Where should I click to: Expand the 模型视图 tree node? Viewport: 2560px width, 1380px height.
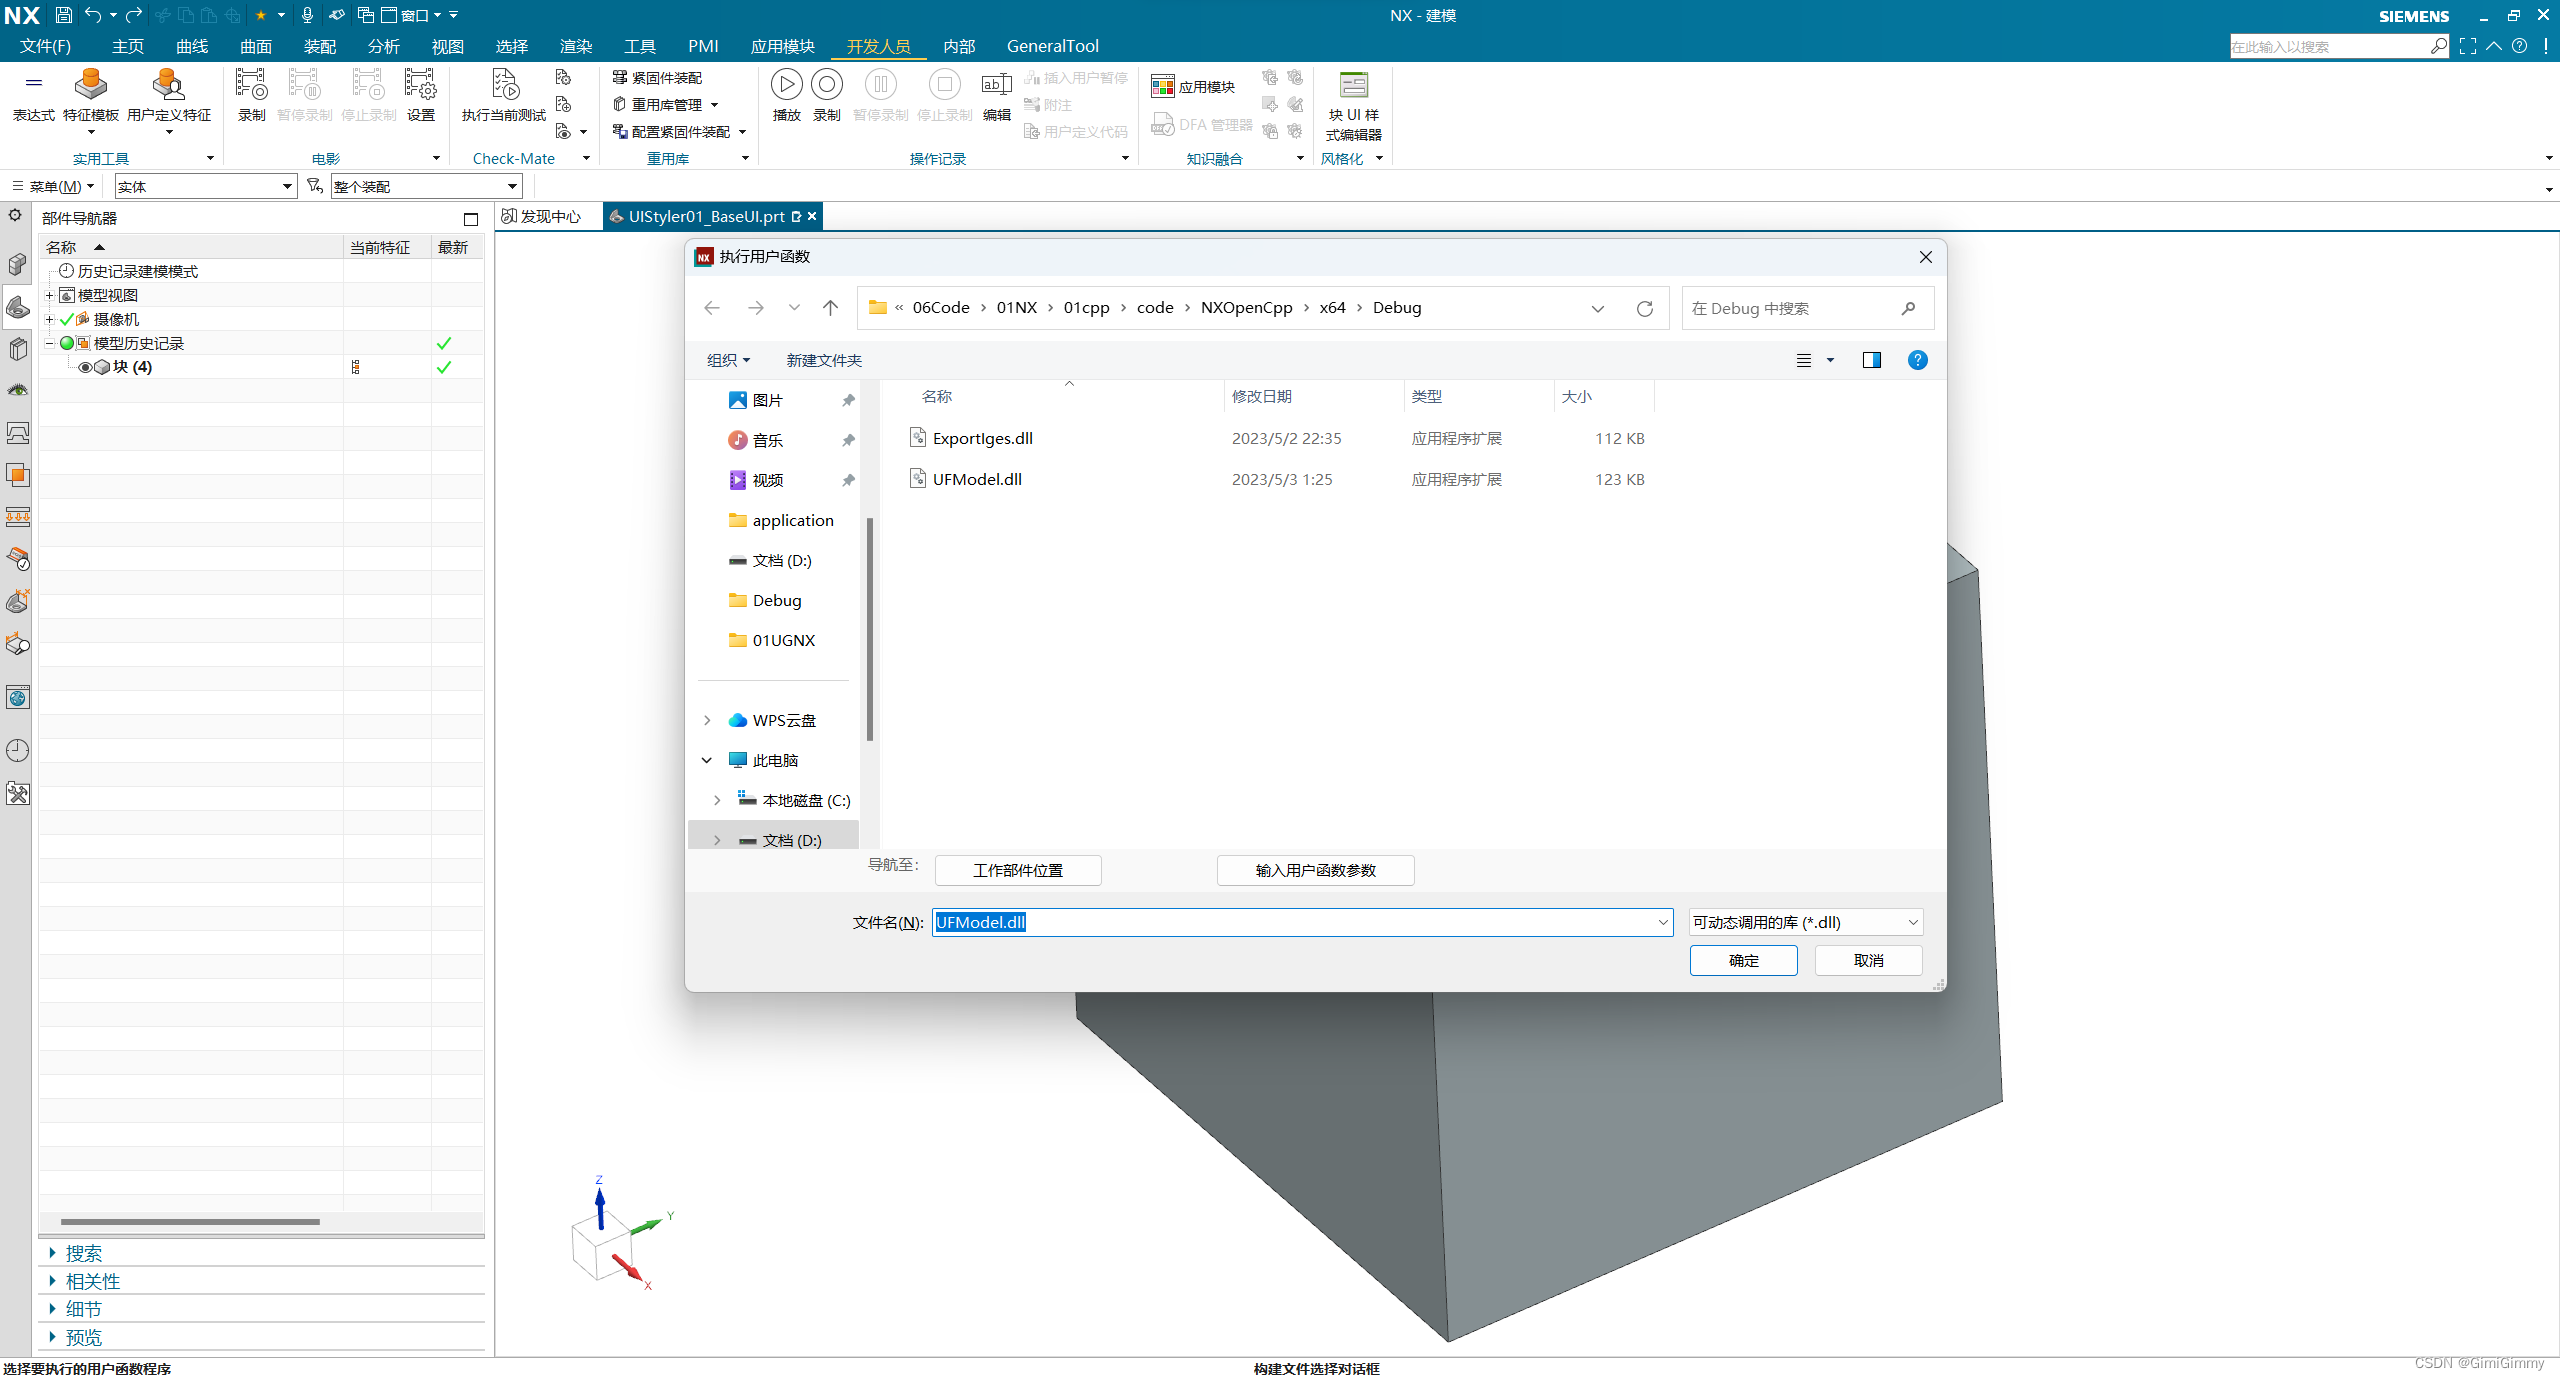click(49, 295)
